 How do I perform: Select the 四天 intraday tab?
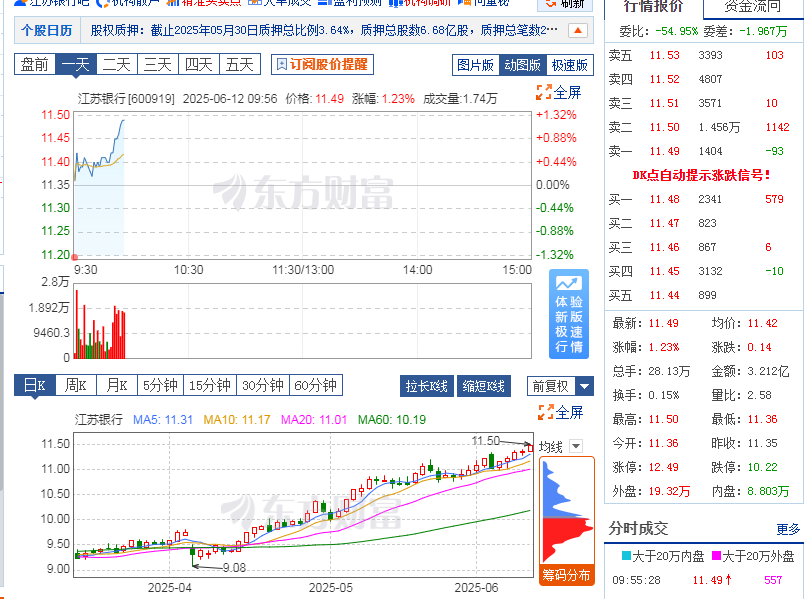click(x=199, y=64)
